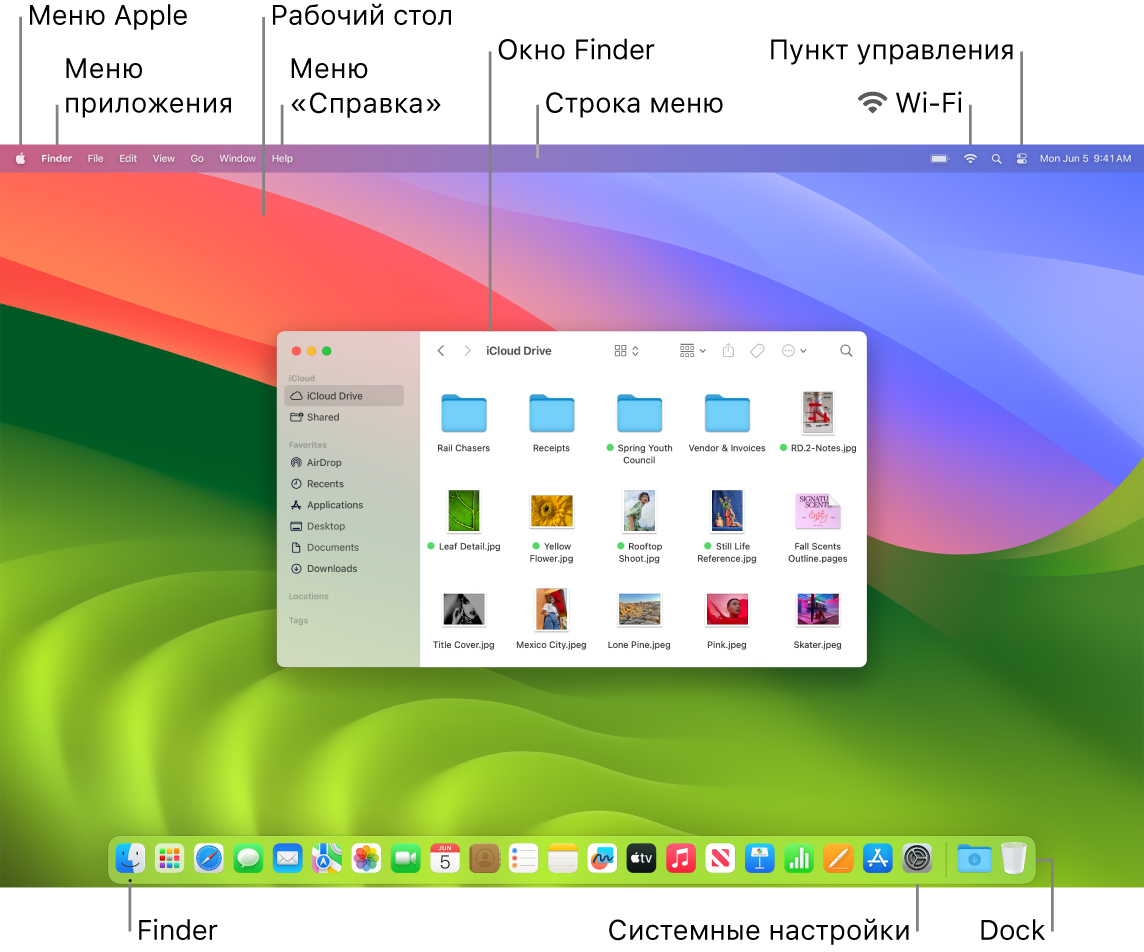Select the Leaf Detail.jpg thumbnail
1144x952 pixels.
pyautogui.click(x=463, y=510)
